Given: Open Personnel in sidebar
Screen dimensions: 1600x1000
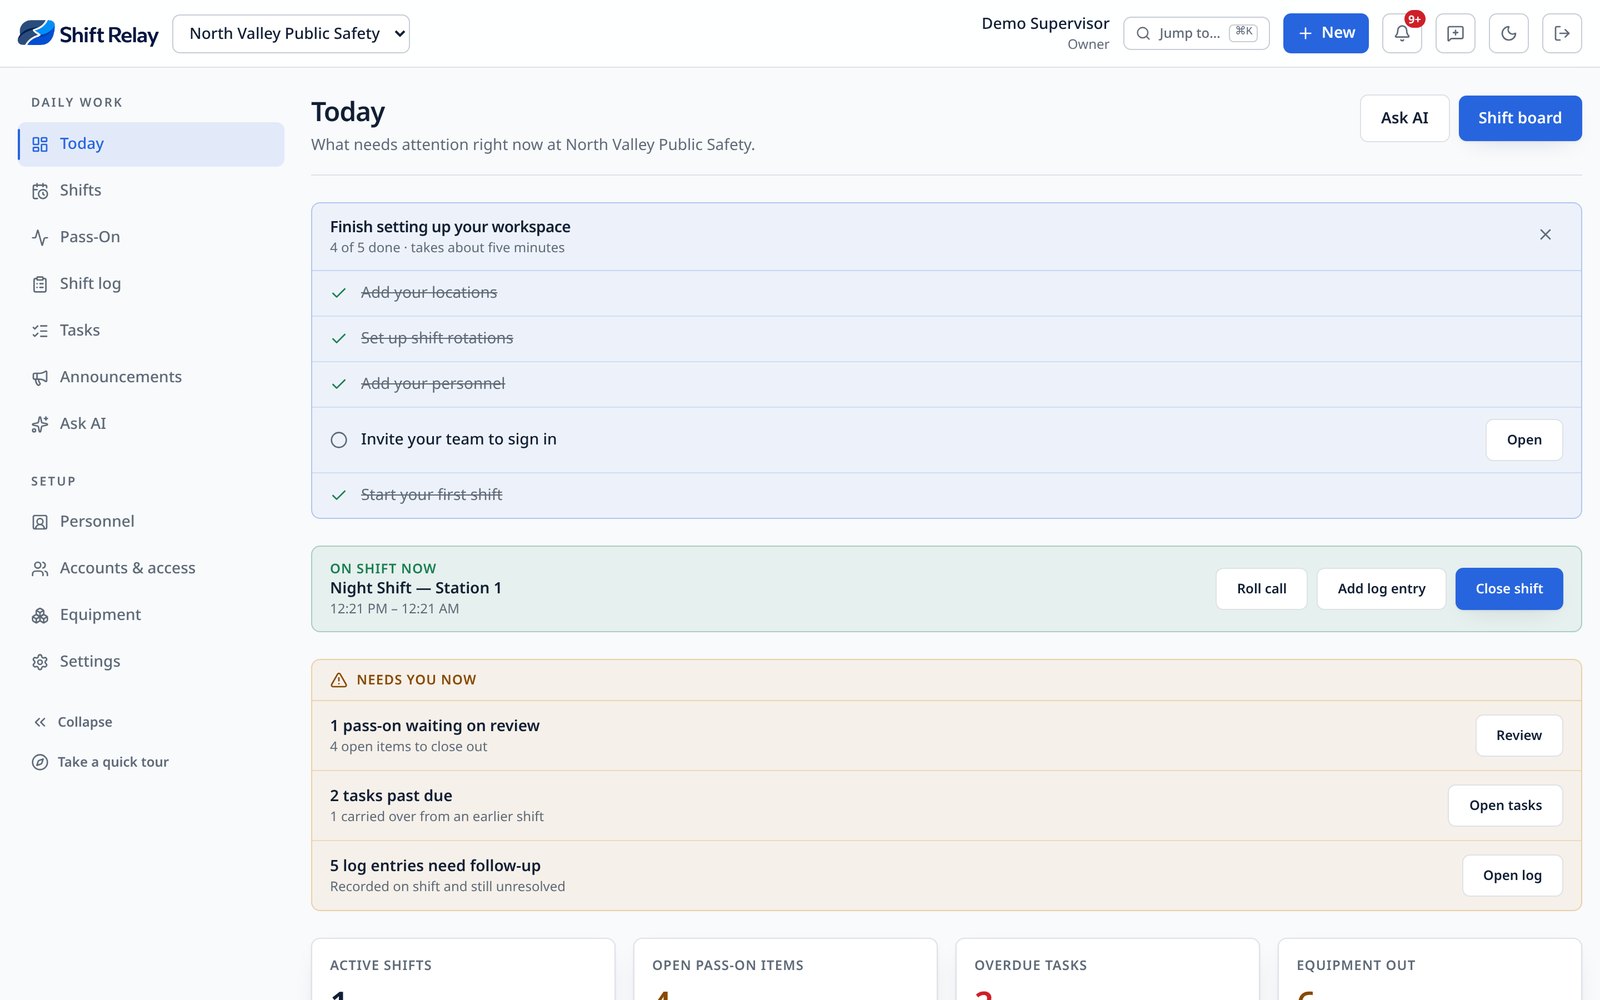Looking at the screenshot, I should tap(151, 522).
